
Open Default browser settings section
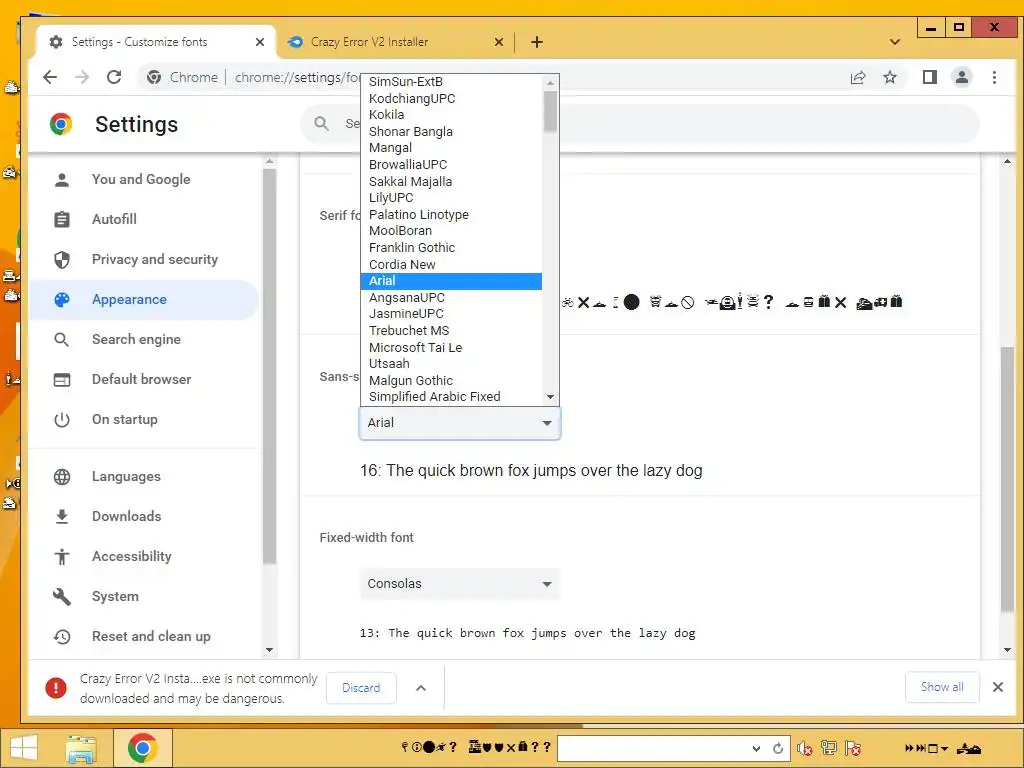[x=141, y=379]
